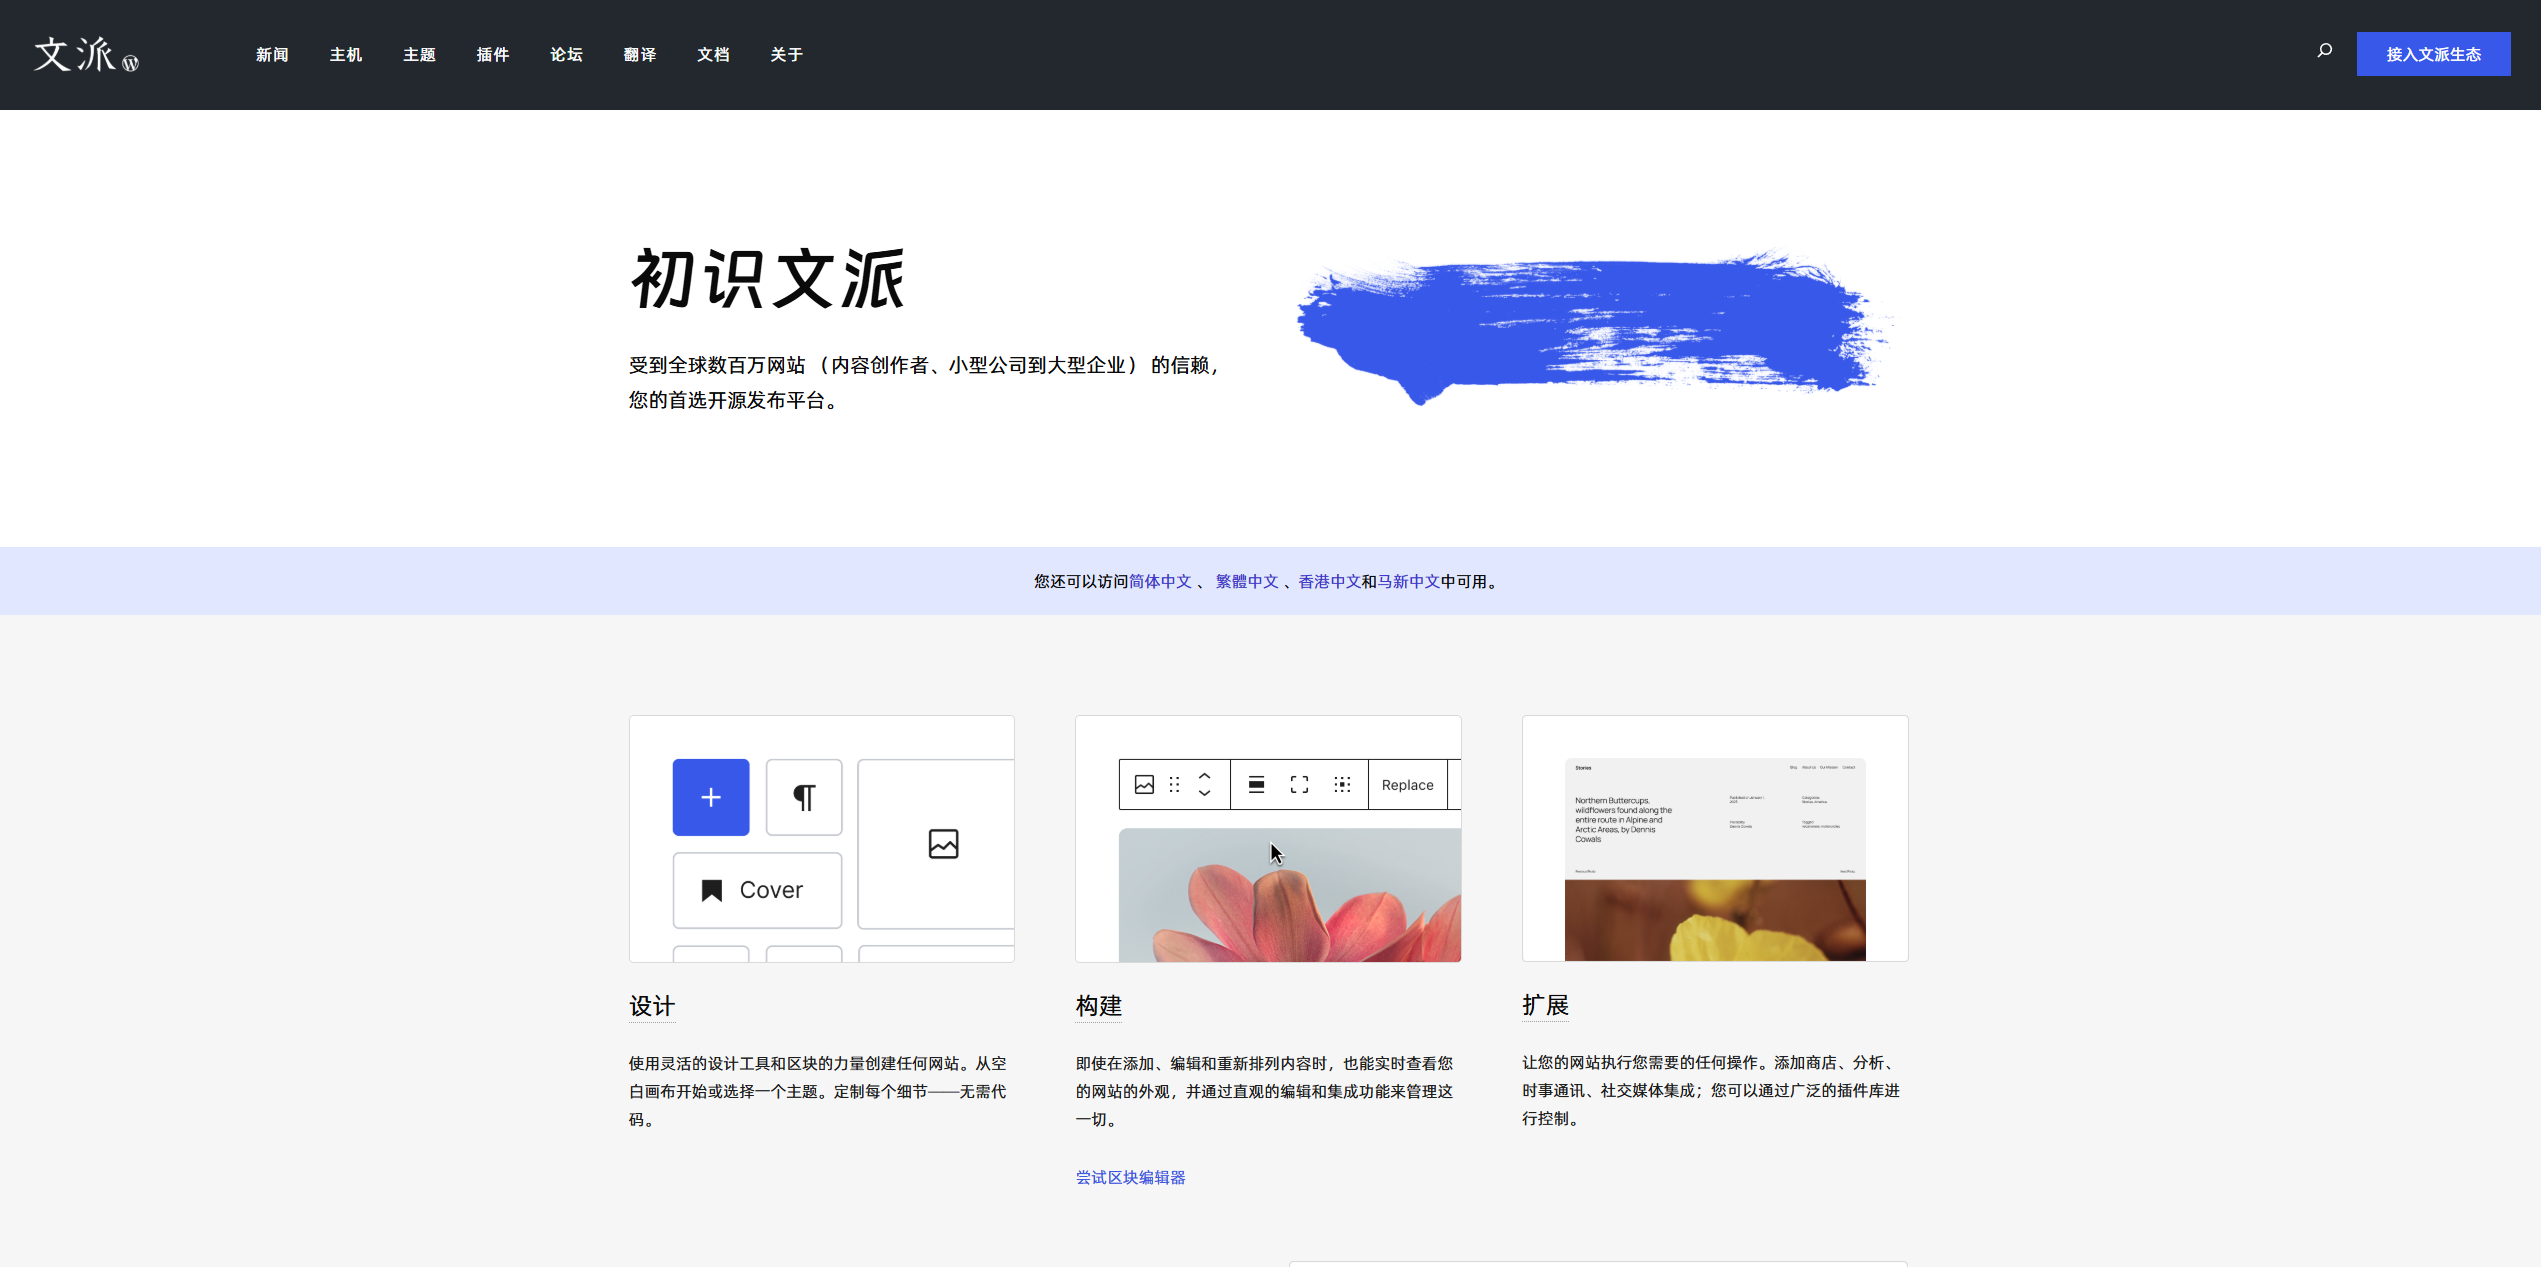Click the blue plus block icon
Viewport: 2541px width, 1267px height.
coord(710,797)
